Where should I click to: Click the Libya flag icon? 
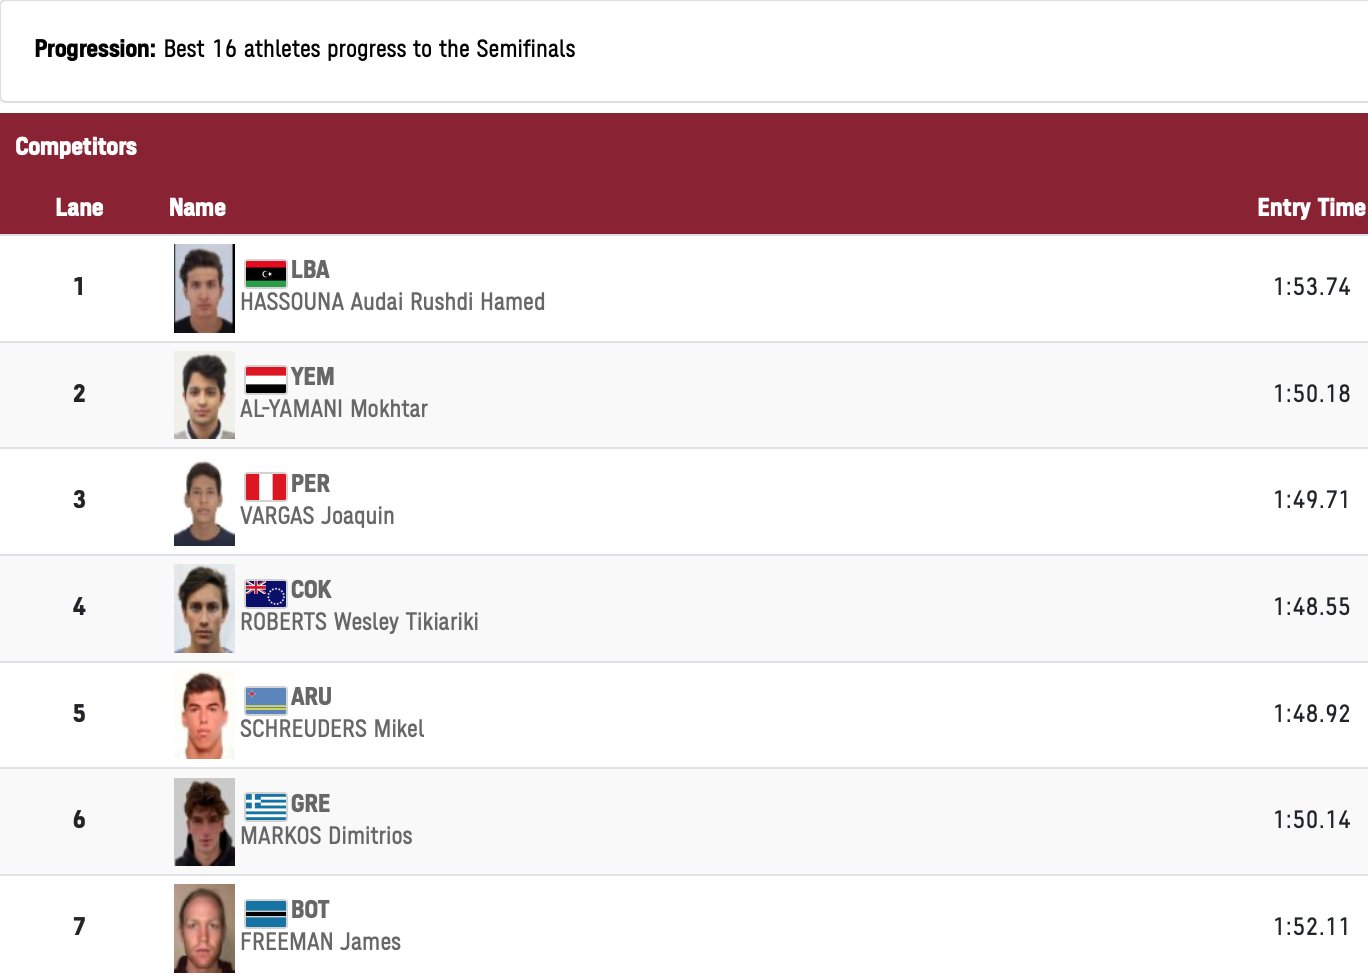coord(265,273)
